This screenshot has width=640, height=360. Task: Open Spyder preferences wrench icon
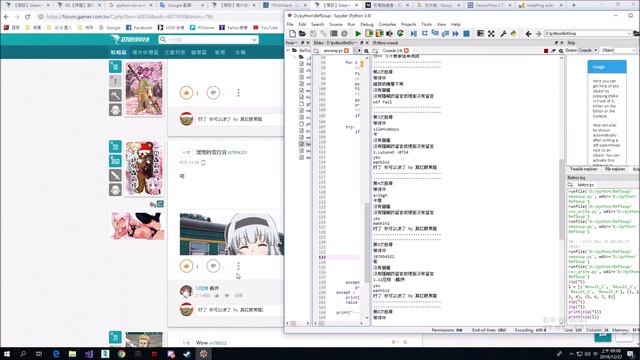(503, 34)
